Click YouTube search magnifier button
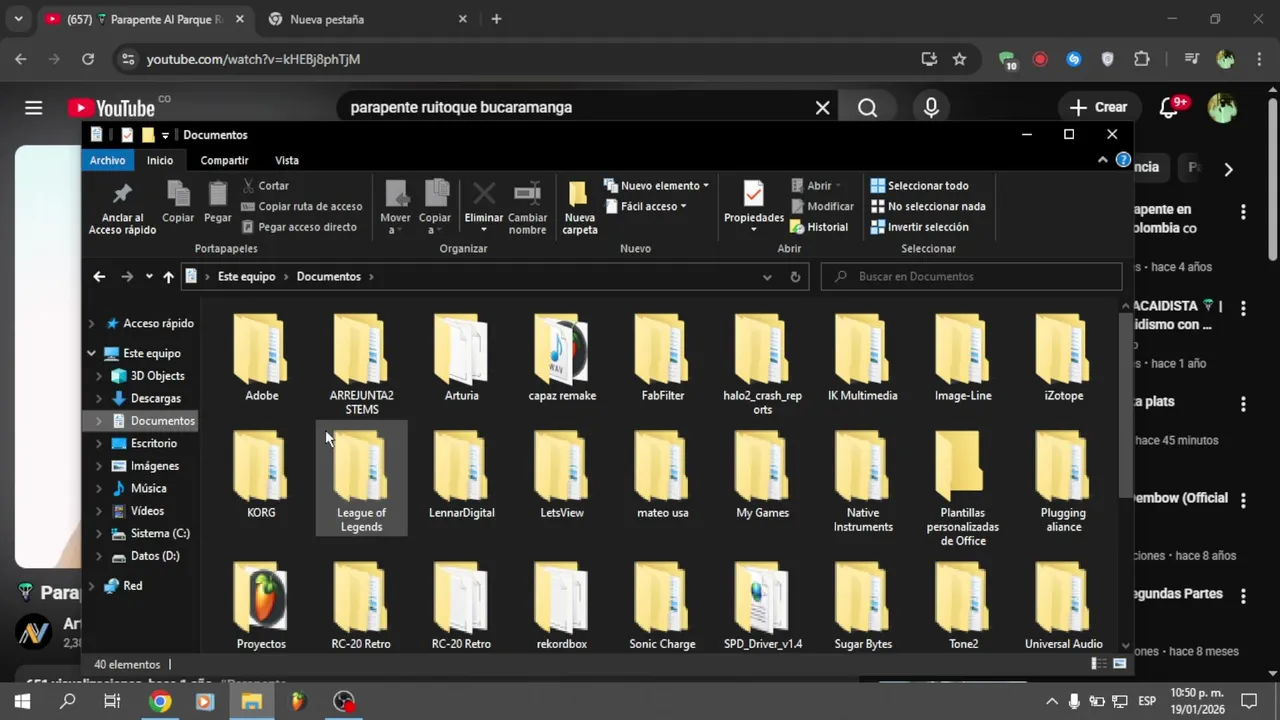 [867, 107]
